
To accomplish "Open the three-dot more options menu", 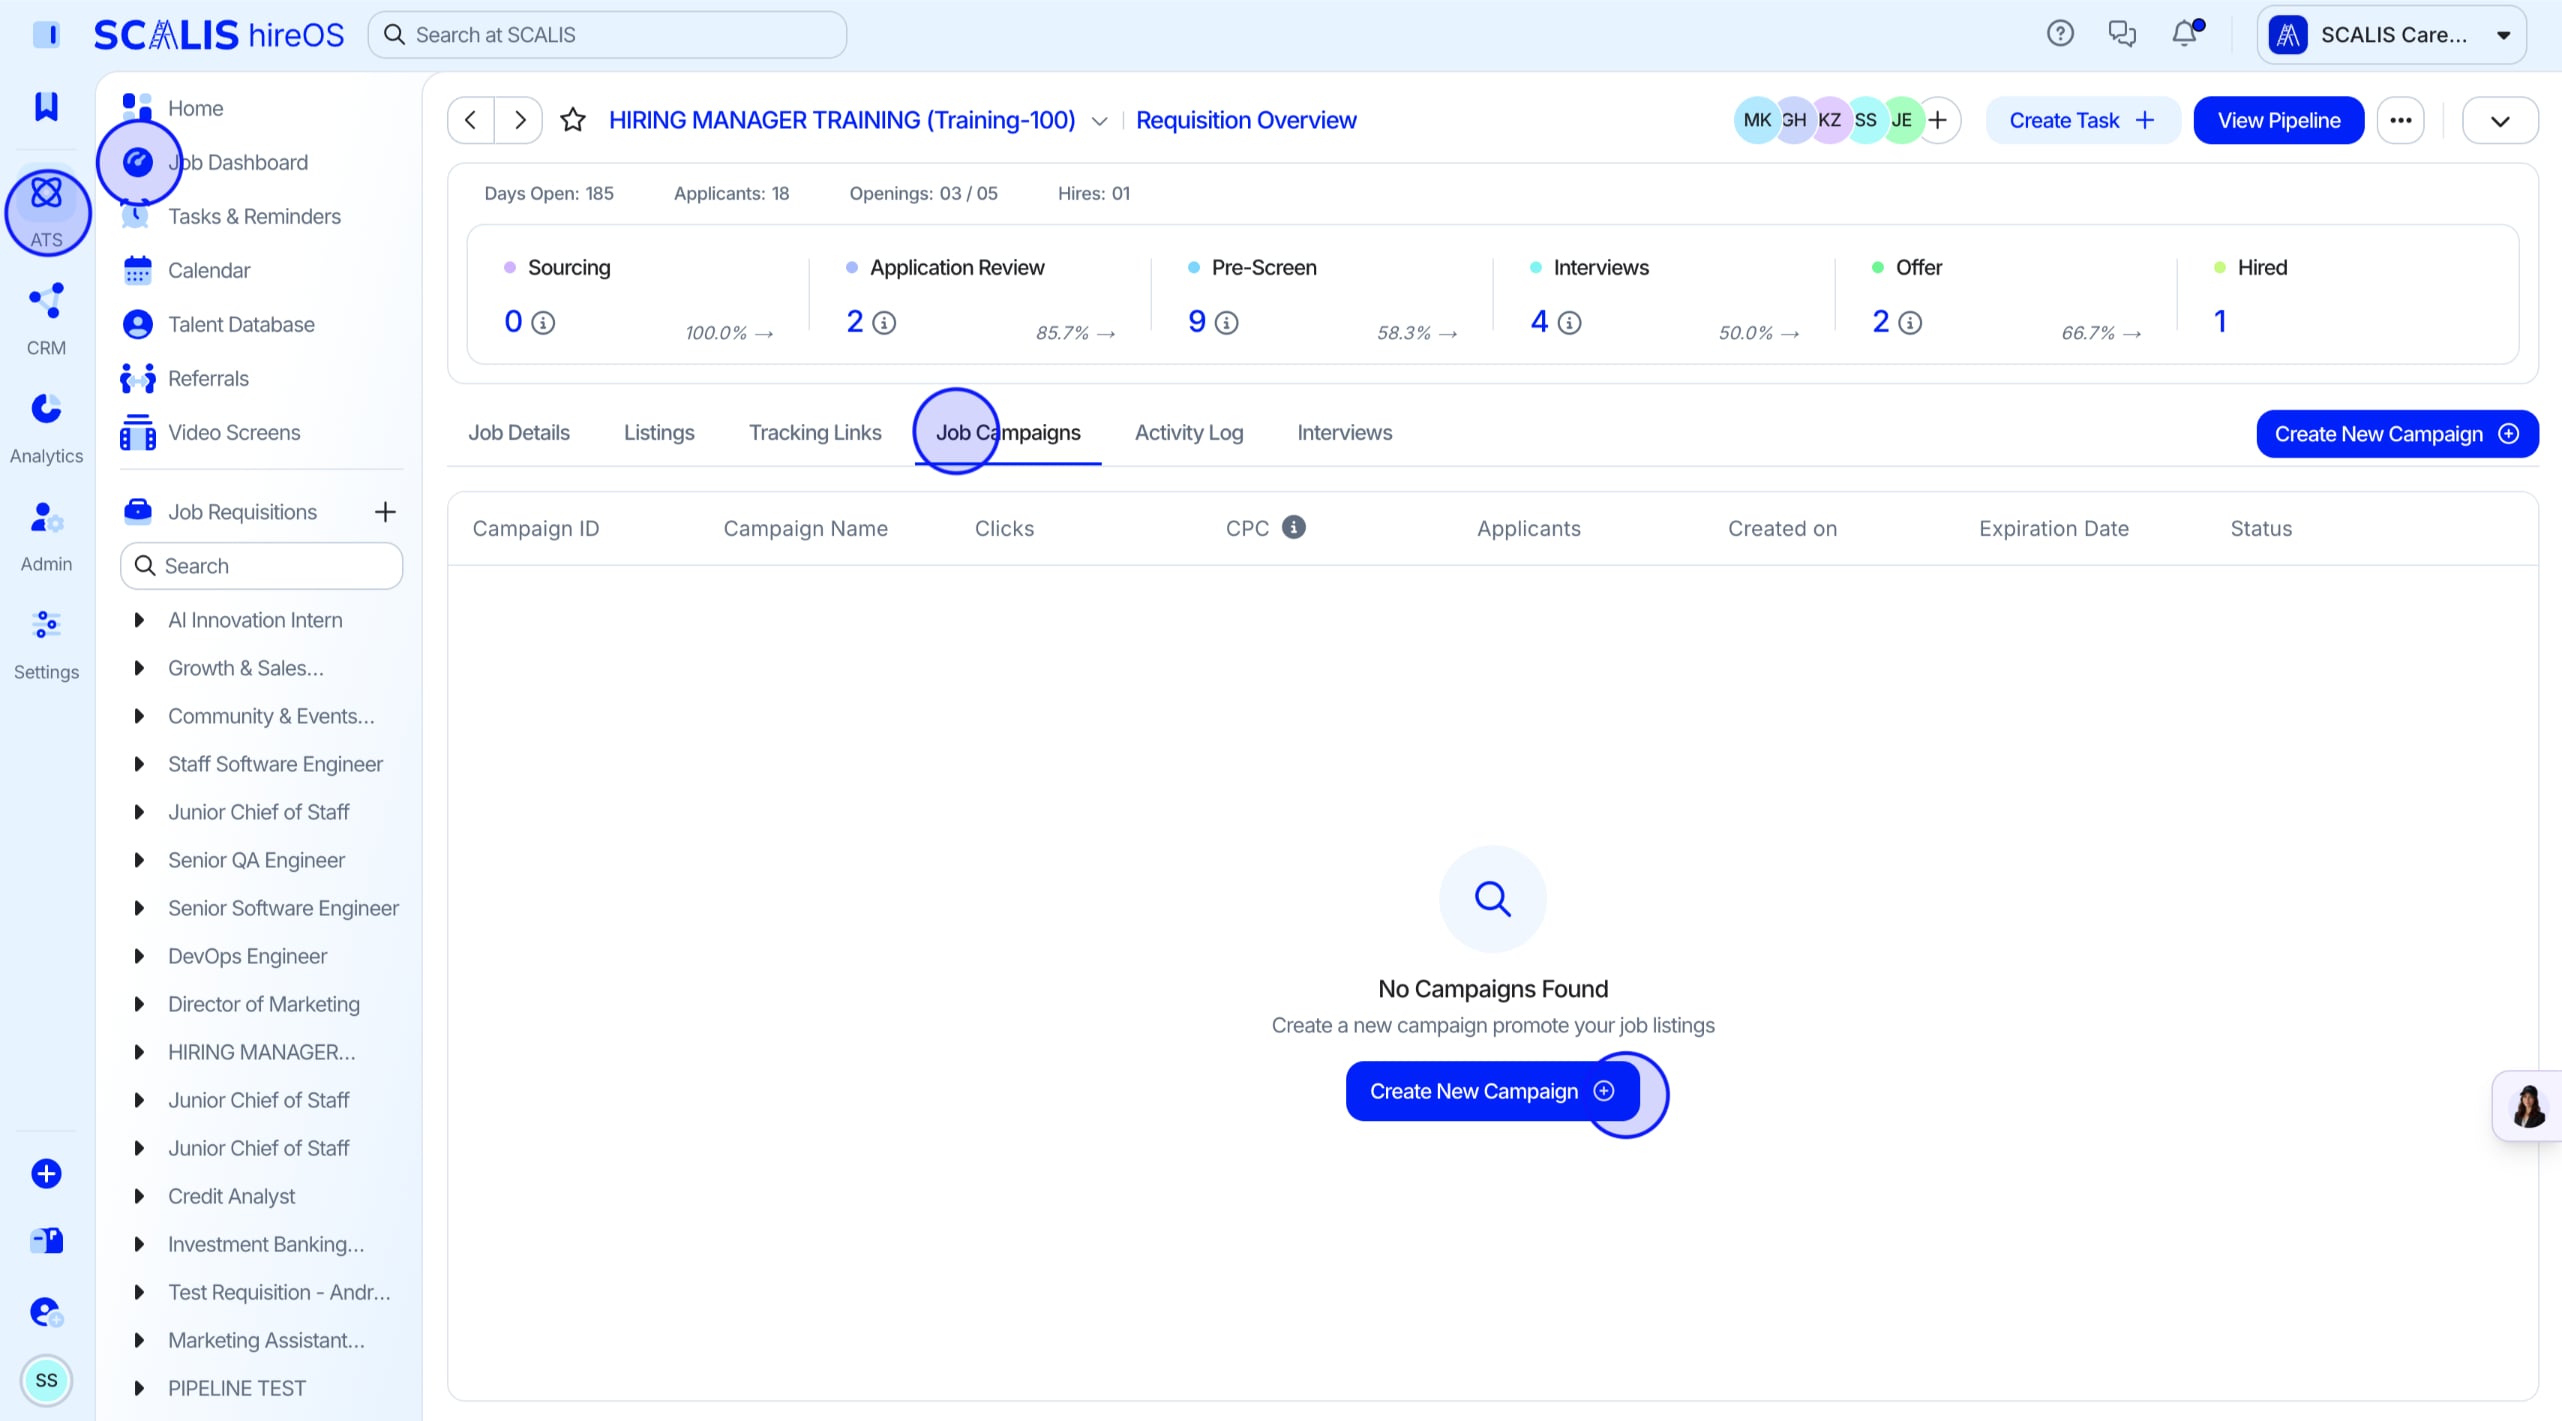I will coord(2401,120).
